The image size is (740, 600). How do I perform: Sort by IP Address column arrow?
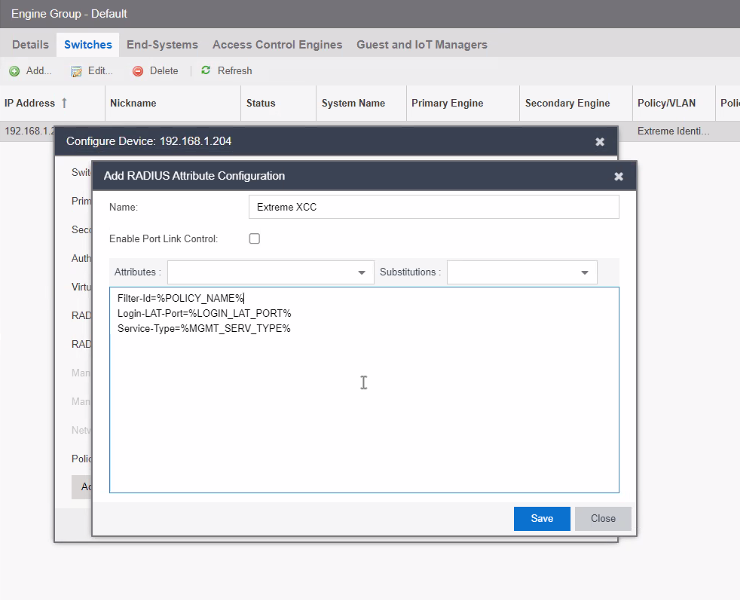(x=65, y=103)
